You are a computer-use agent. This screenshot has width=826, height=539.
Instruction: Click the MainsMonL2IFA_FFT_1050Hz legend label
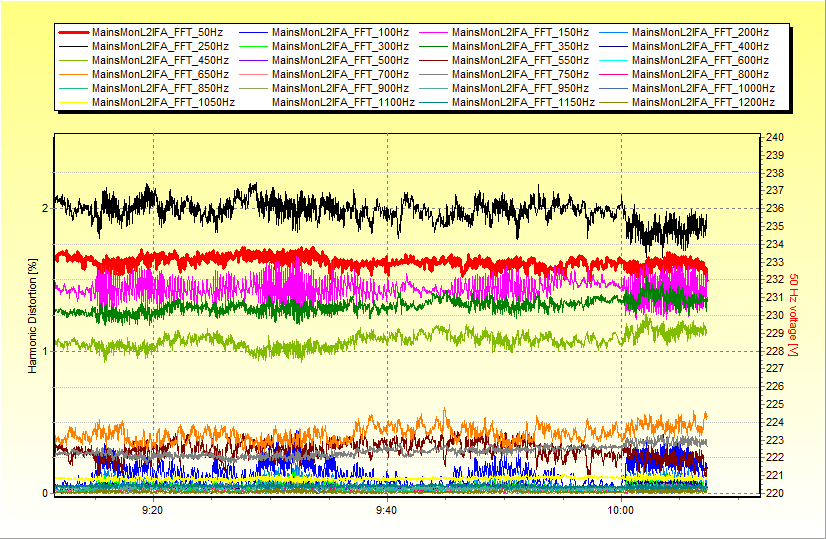tap(163, 102)
